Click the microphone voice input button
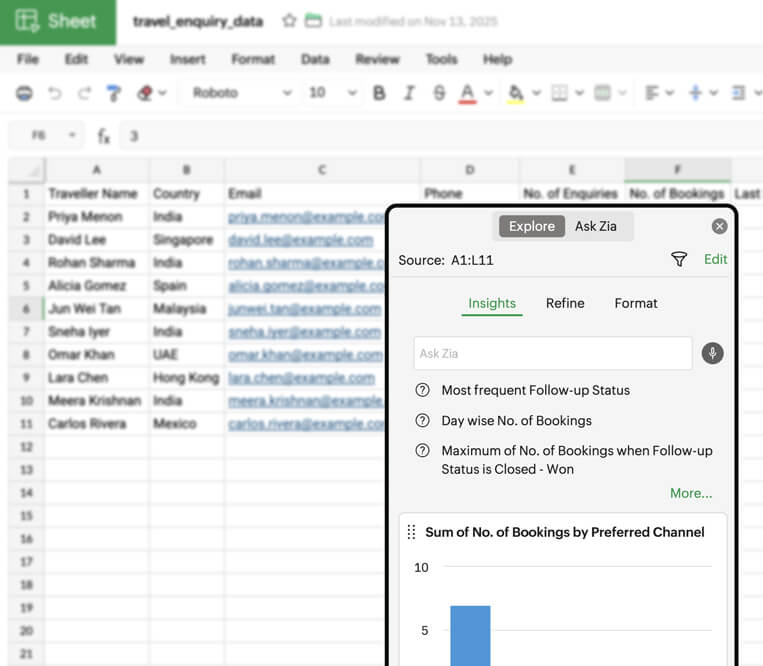The width and height of the screenshot is (763, 666). click(712, 353)
